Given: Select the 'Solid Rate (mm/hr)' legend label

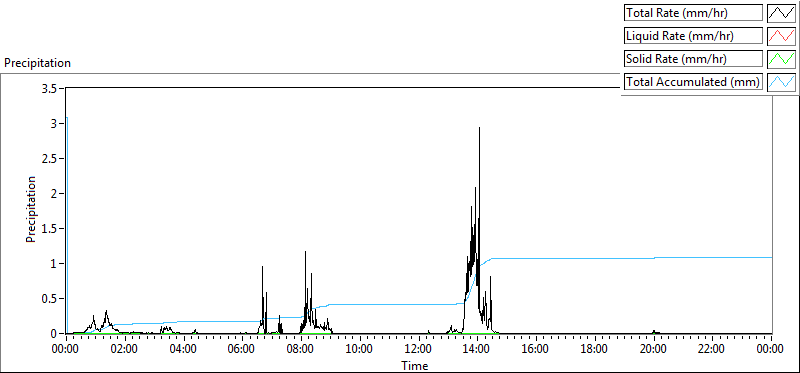Looking at the screenshot, I should click(x=693, y=59).
